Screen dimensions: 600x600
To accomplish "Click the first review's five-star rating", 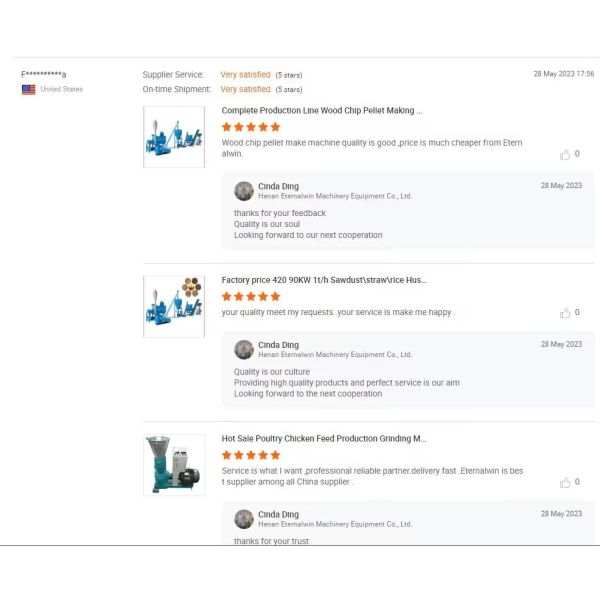I will (251, 127).
